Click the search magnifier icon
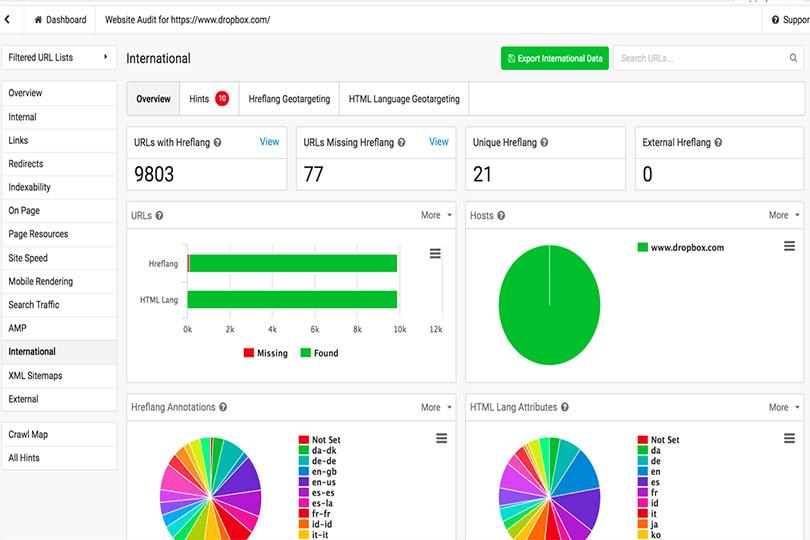810x540 pixels. (793, 58)
